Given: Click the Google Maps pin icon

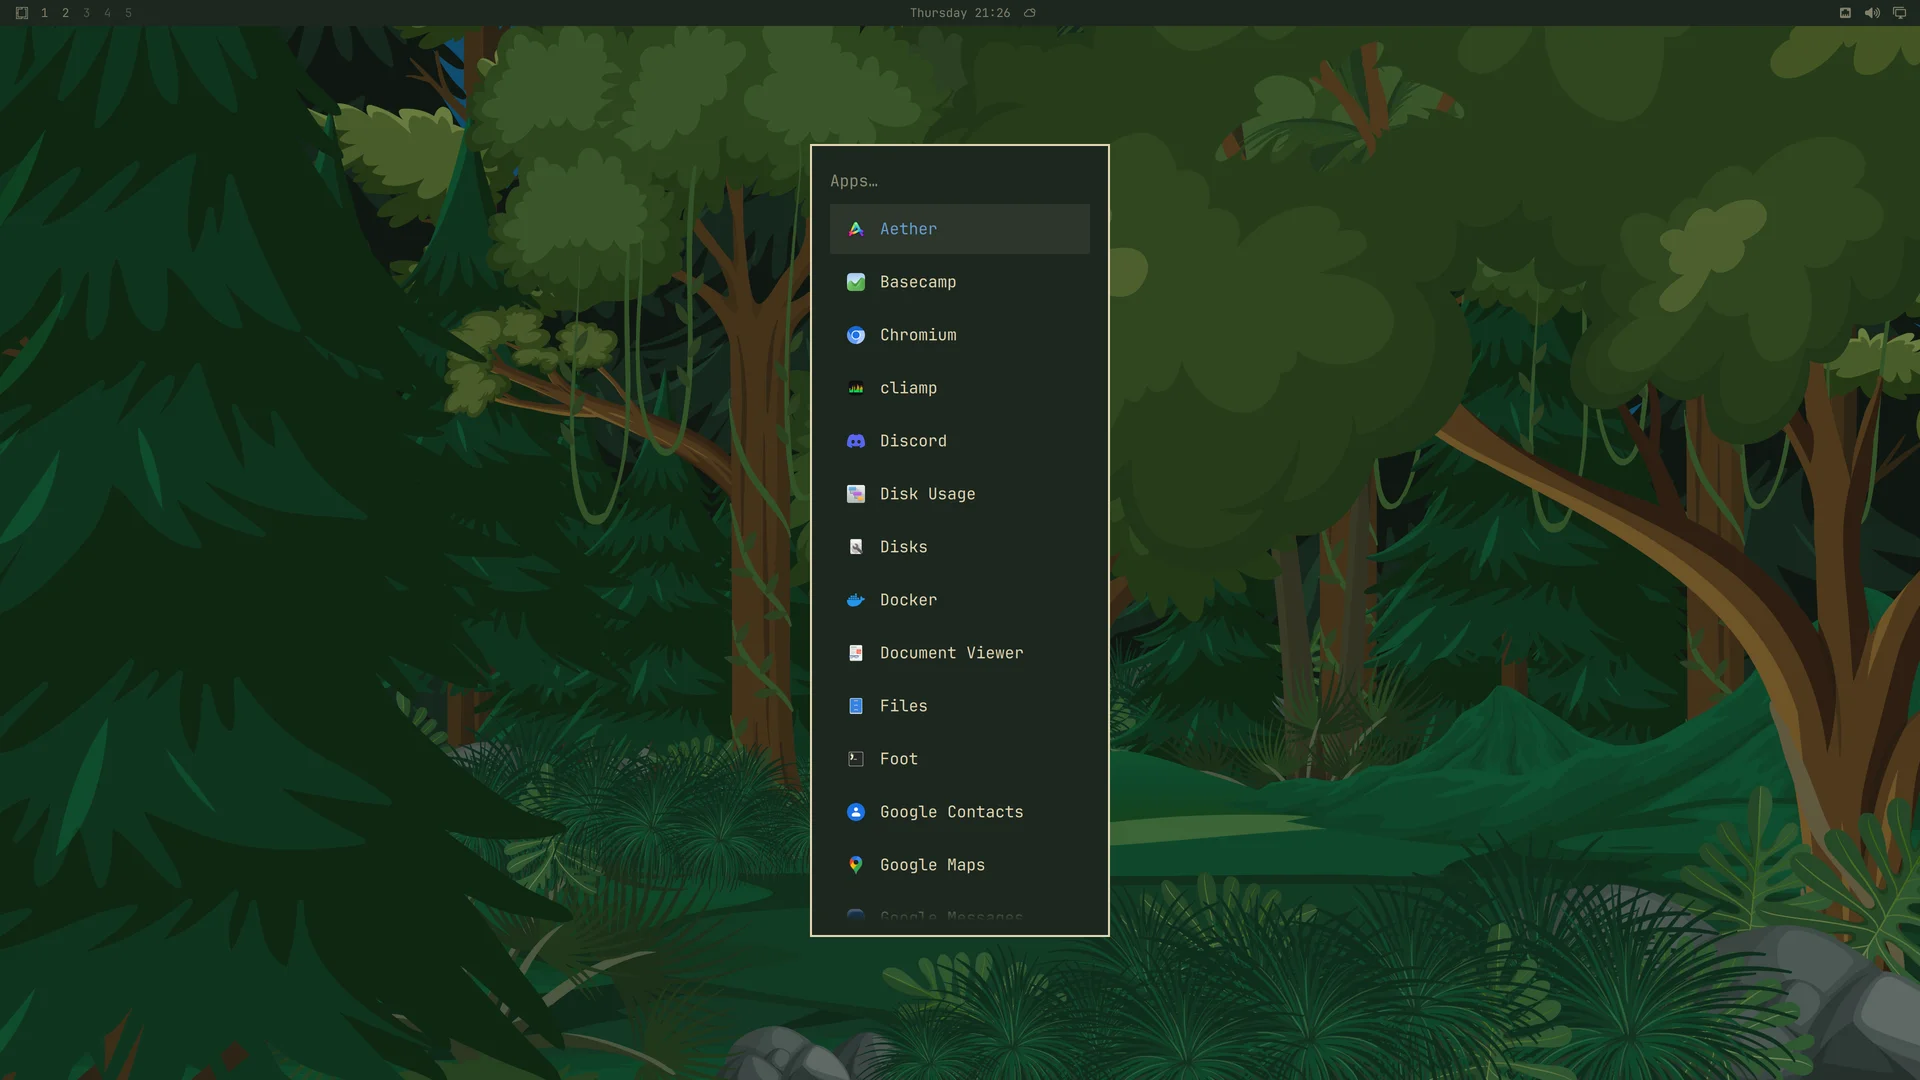Looking at the screenshot, I should (x=856, y=865).
